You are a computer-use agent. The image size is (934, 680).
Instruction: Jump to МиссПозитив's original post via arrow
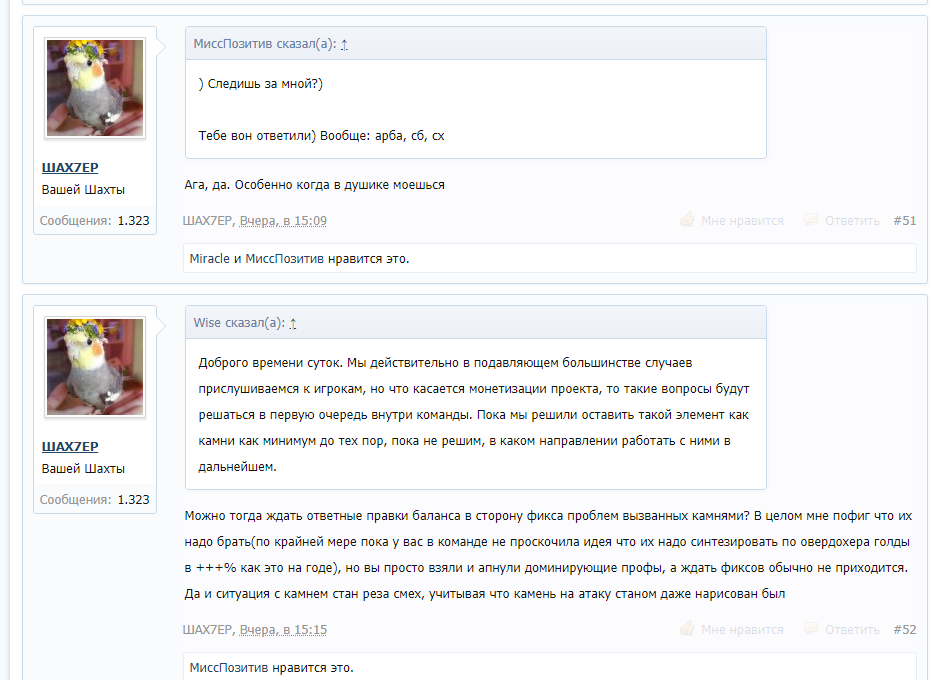344,44
